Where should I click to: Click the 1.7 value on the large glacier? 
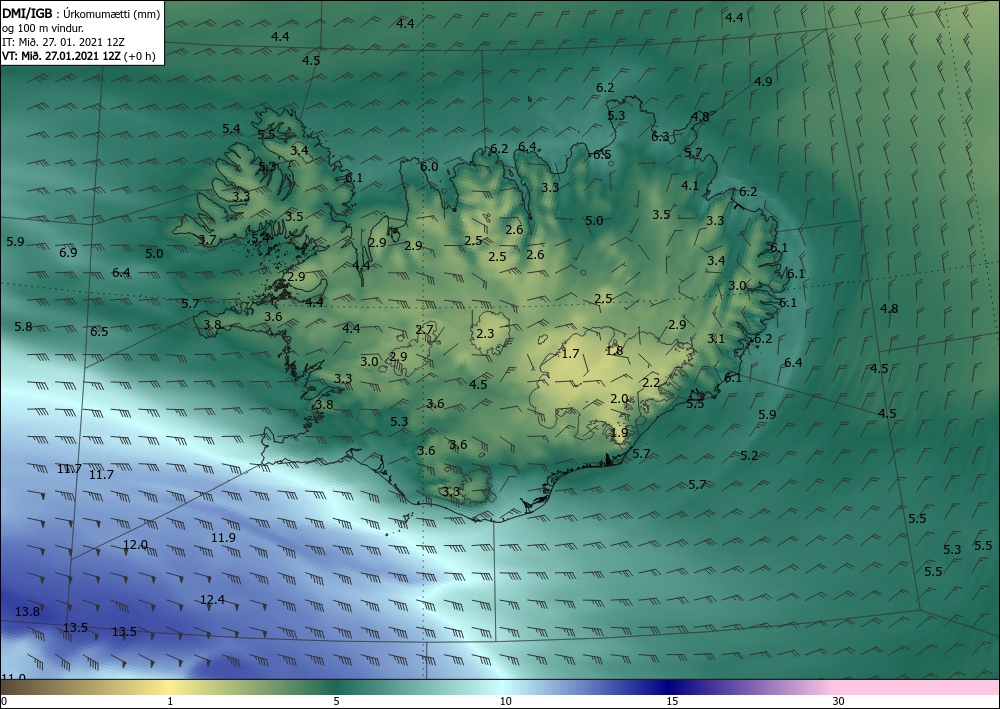(x=570, y=353)
